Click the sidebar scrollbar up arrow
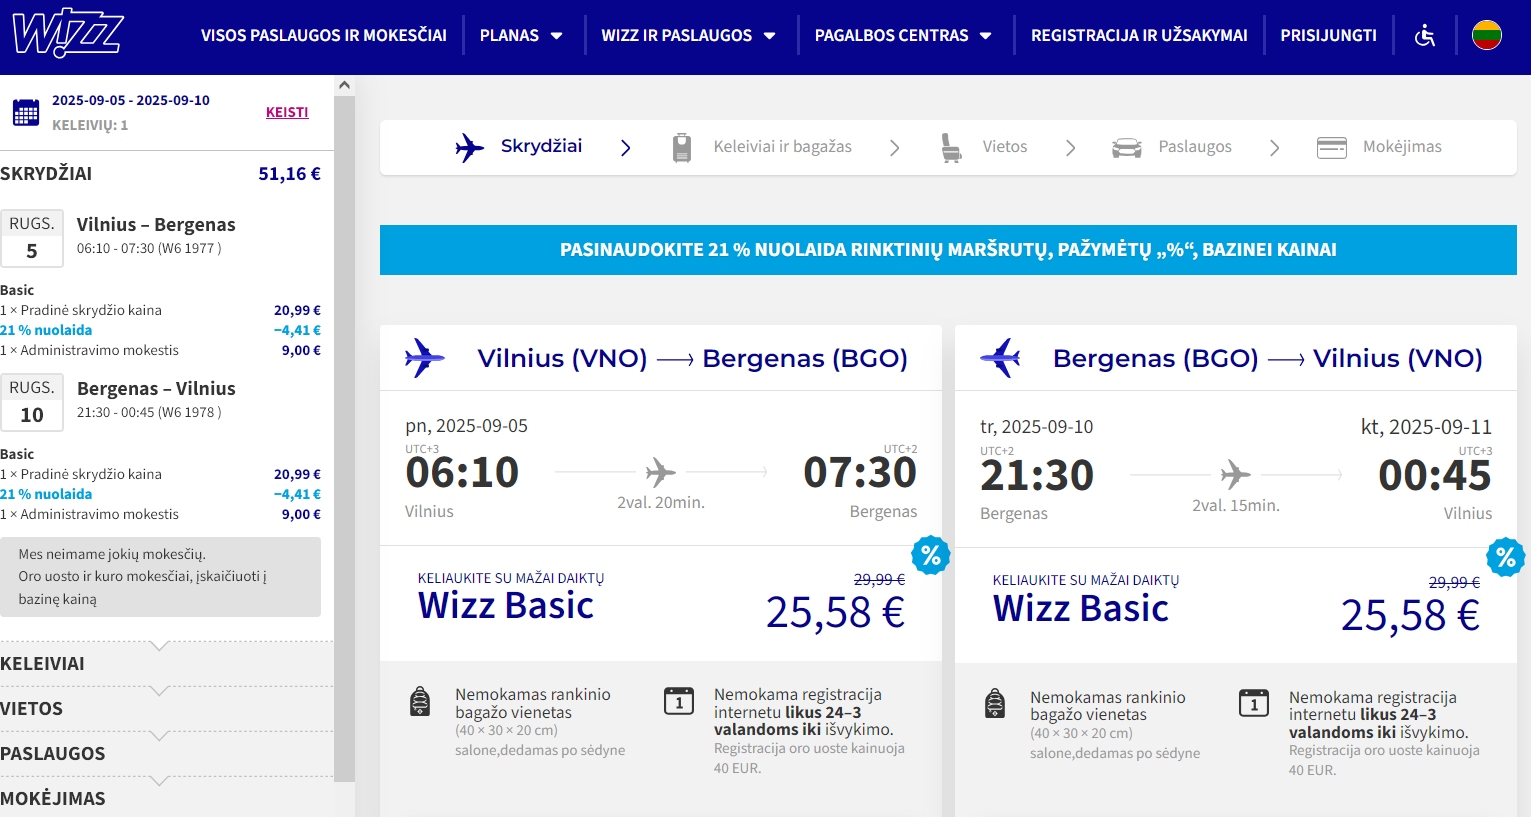Viewport: 1531px width, 817px height. pyautogui.click(x=344, y=85)
